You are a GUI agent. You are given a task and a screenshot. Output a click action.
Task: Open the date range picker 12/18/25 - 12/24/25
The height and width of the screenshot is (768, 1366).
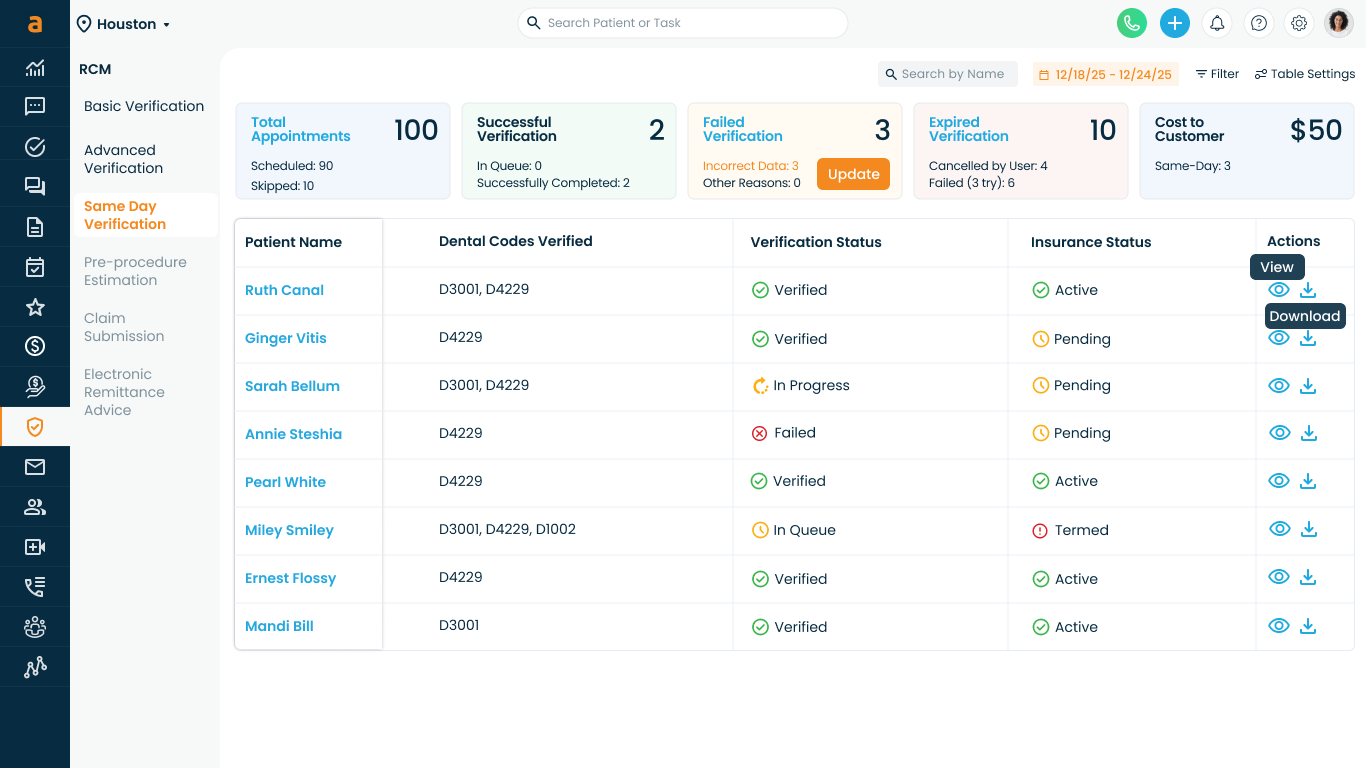[x=1105, y=74]
